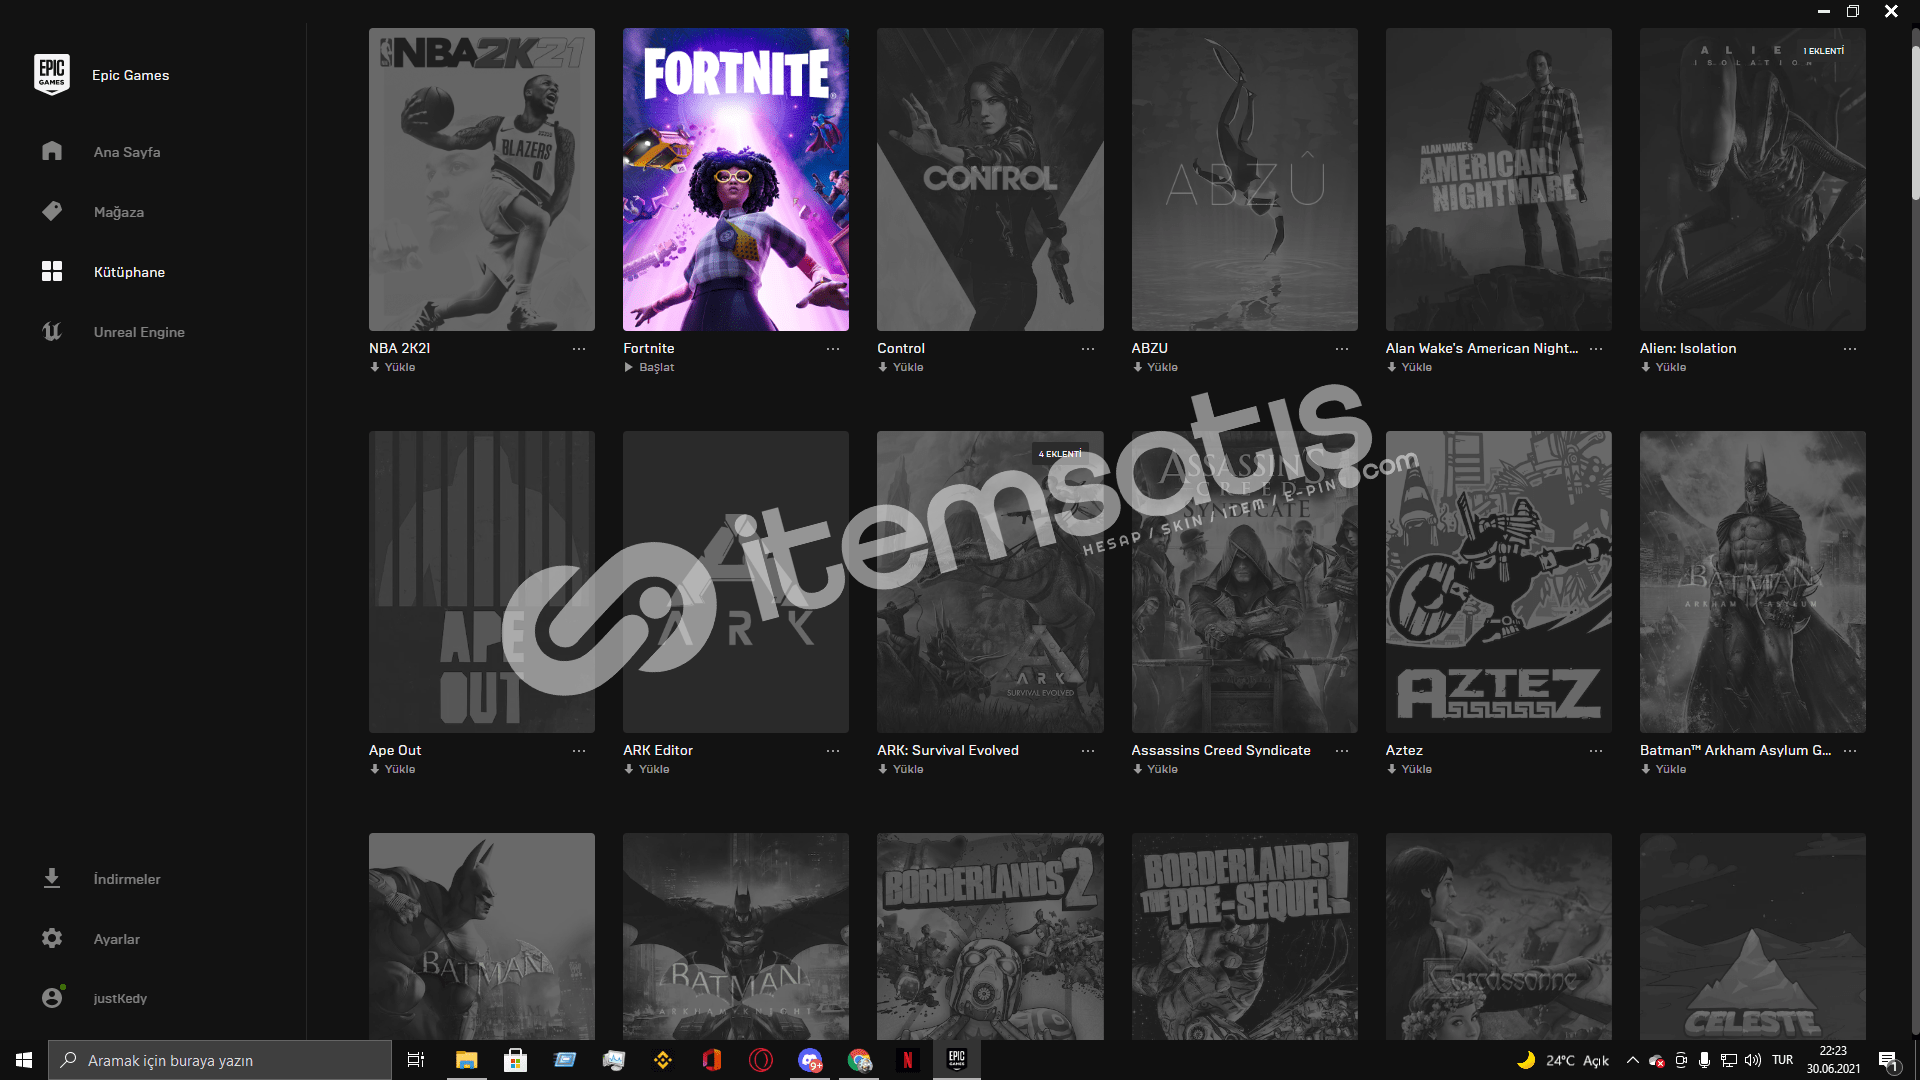Open Binance from the taskbar
The width and height of the screenshot is (1920, 1080).
662,1060
